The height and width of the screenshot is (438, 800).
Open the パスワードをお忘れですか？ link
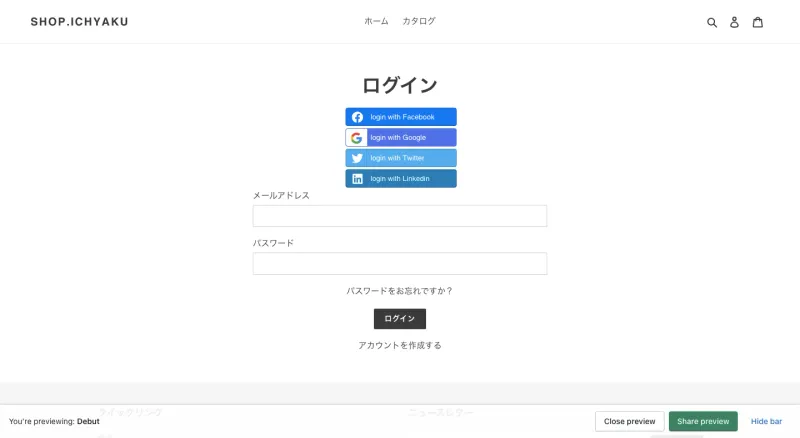pyautogui.click(x=400, y=291)
